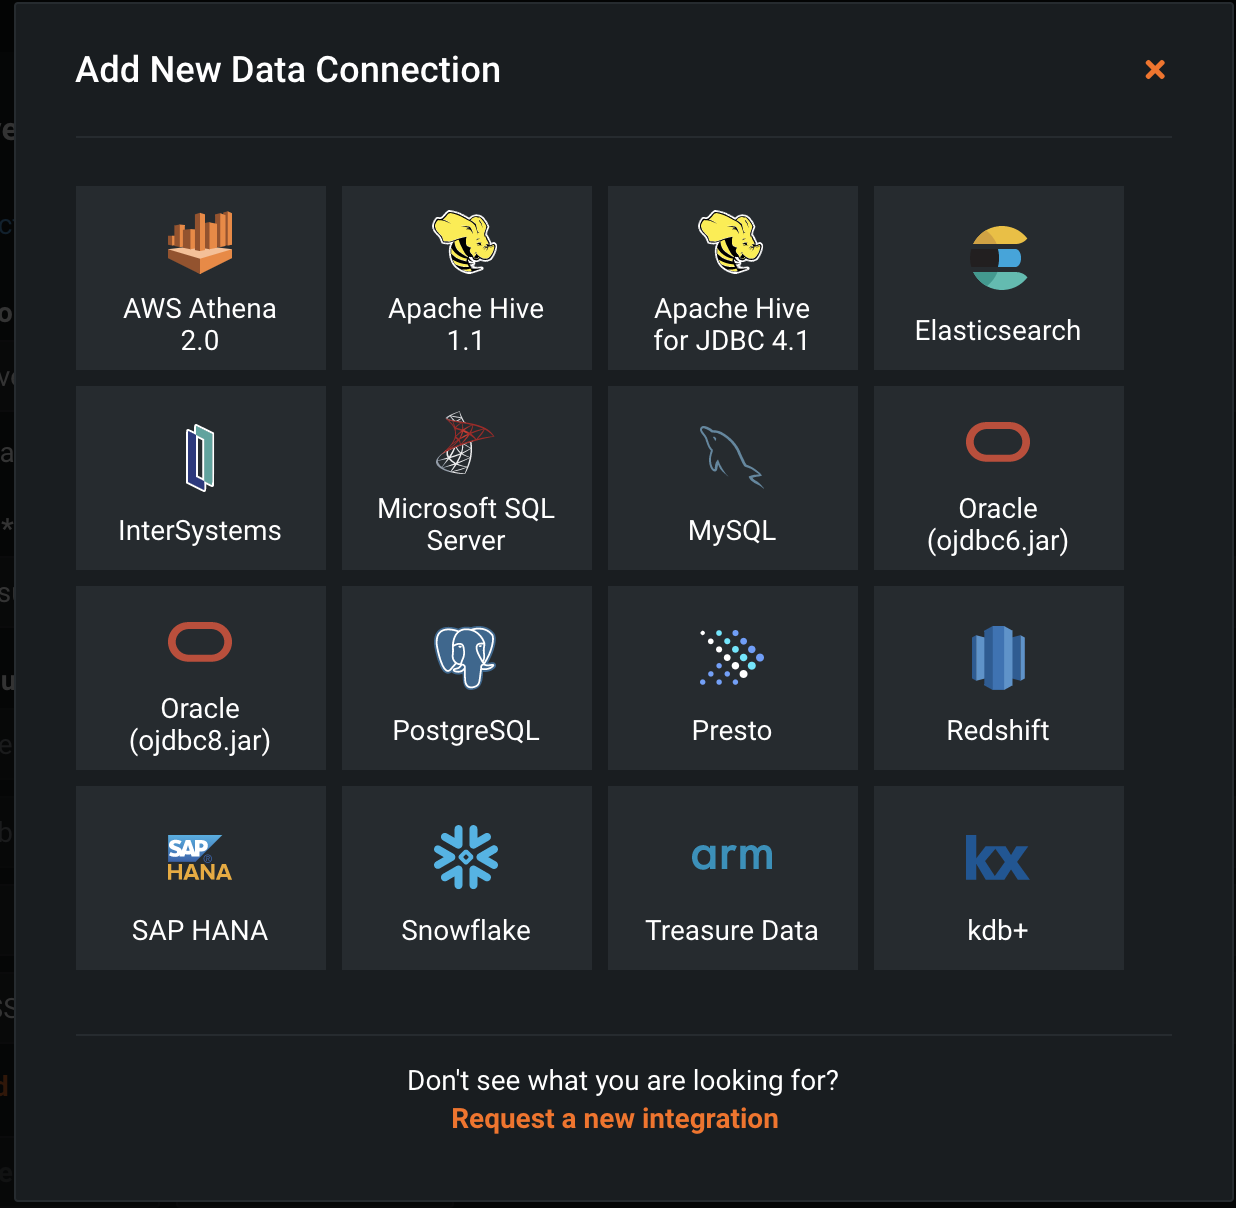
Task: Click the Snowflake tile label
Action: [x=465, y=930]
